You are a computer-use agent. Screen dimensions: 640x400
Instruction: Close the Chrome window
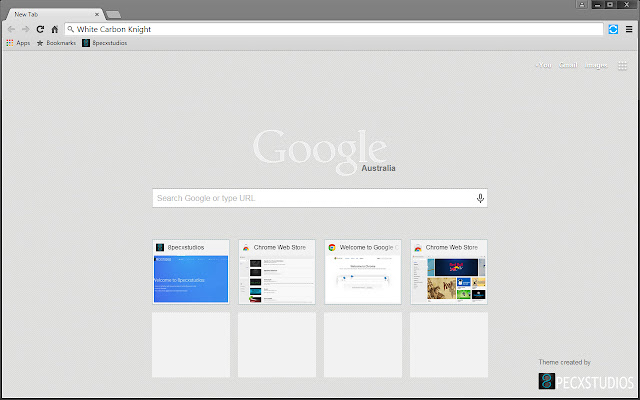click(627, 4)
